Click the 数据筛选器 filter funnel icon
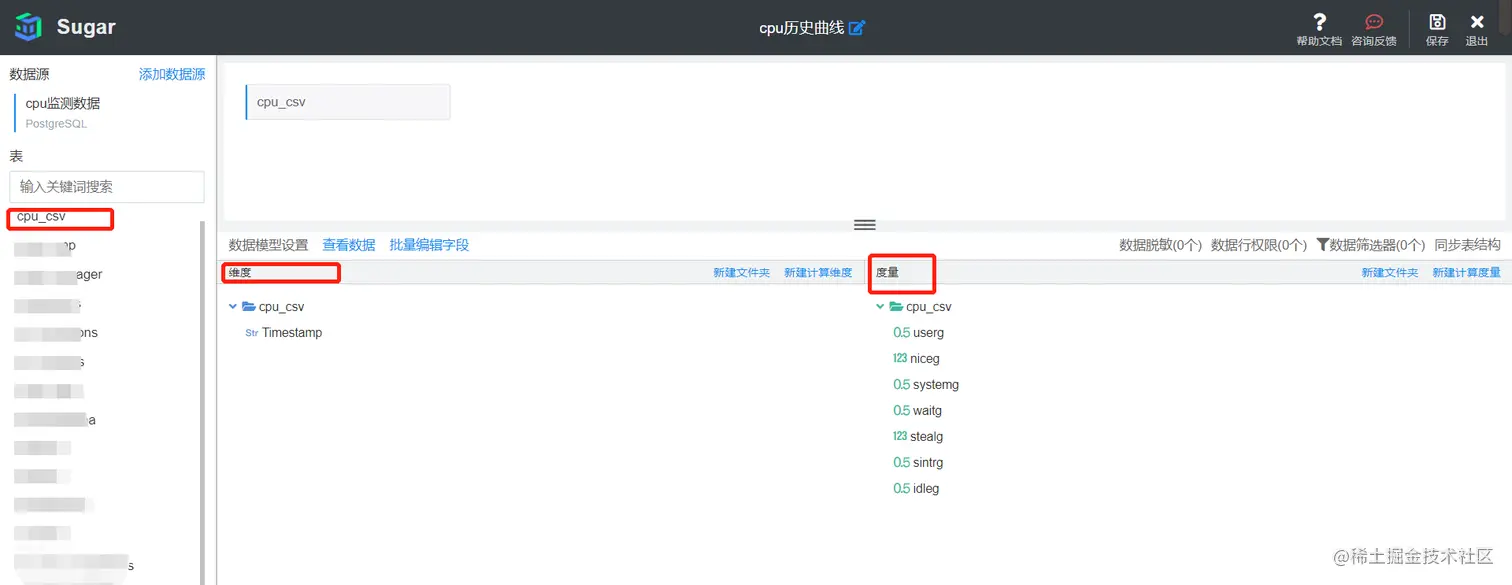1512x585 pixels. pos(1322,245)
